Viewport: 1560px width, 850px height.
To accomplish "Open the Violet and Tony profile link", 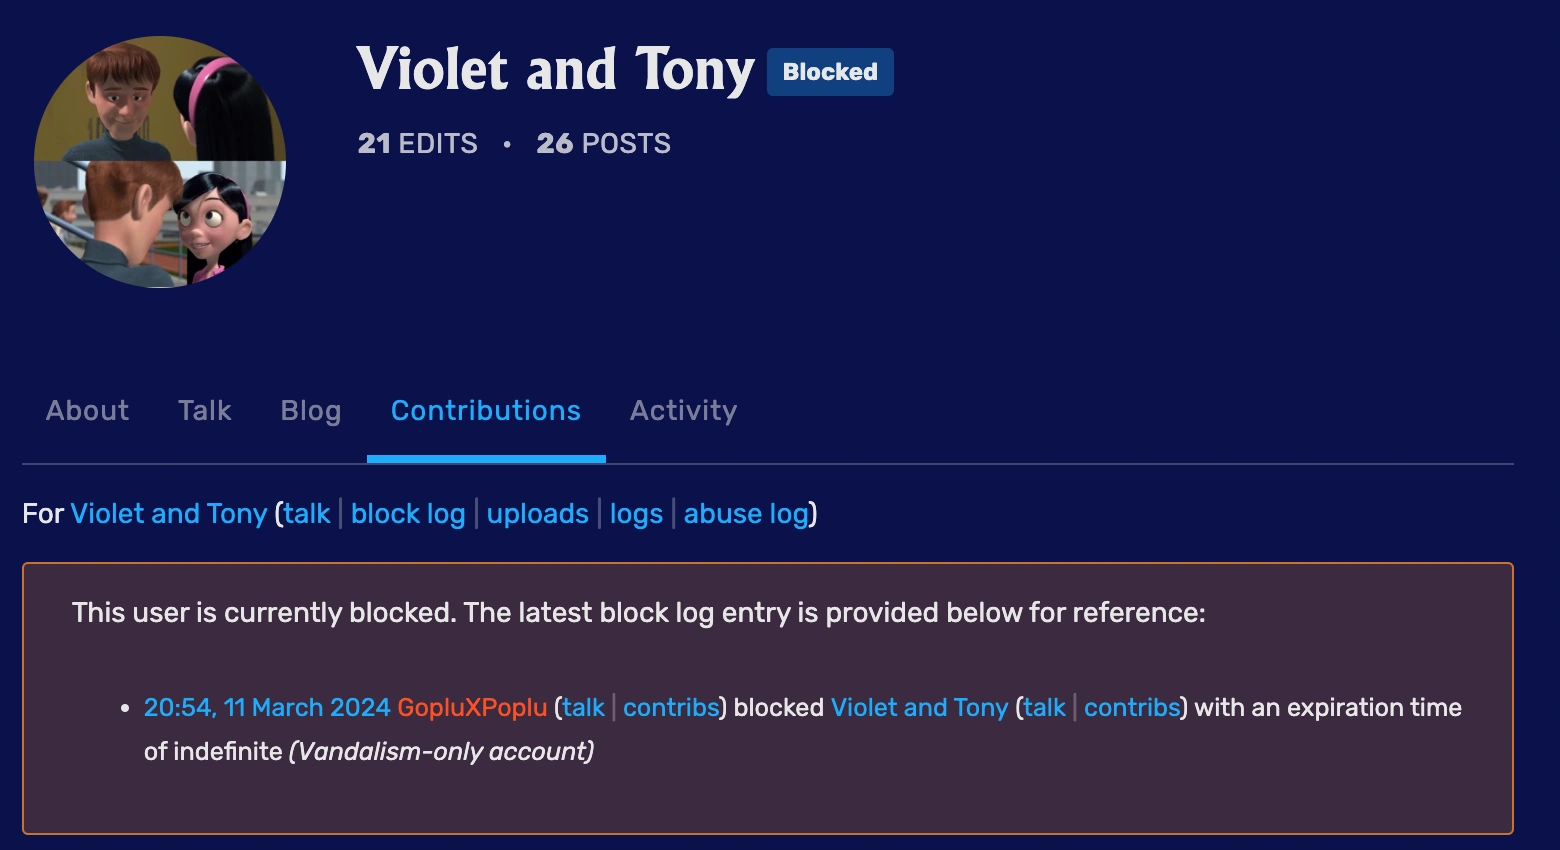I will click(168, 513).
